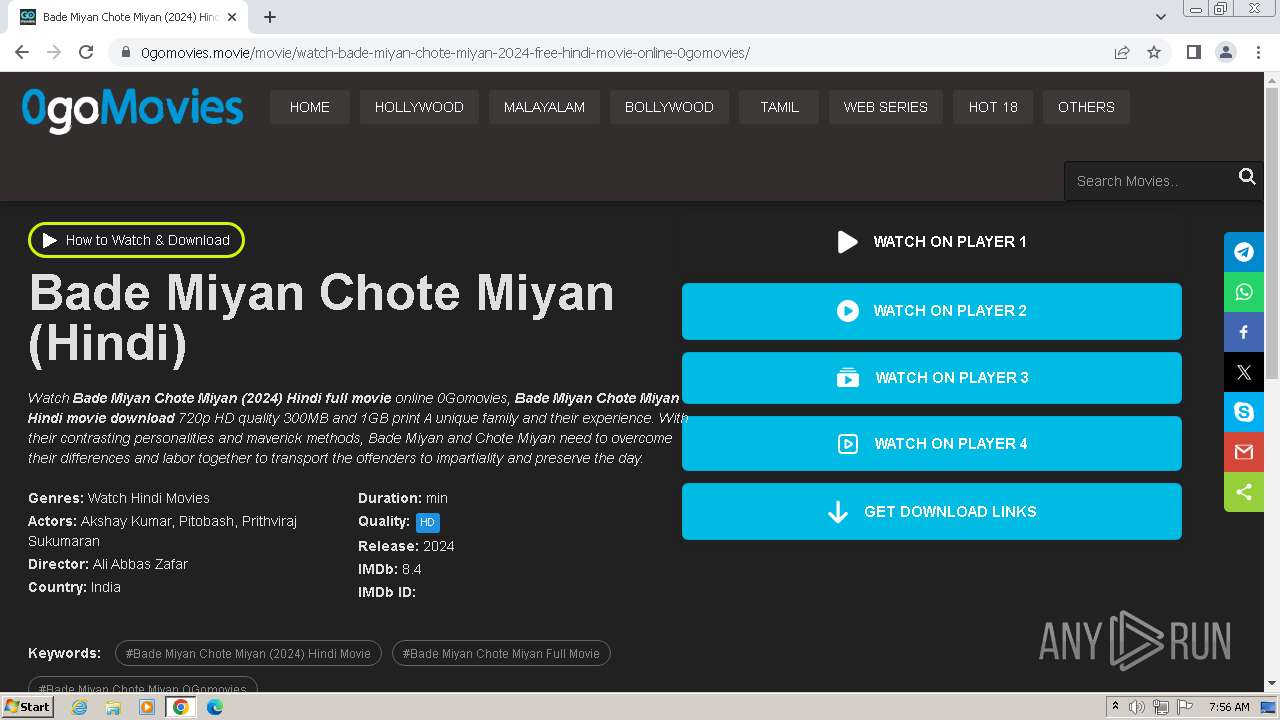1280x720 pixels.
Task: Go to WEB SERIES section
Action: (x=885, y=107)
